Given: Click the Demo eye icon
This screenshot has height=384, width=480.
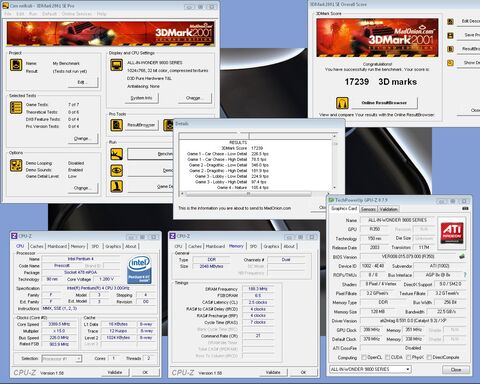Looking at the screenshot, I should 117,170.
